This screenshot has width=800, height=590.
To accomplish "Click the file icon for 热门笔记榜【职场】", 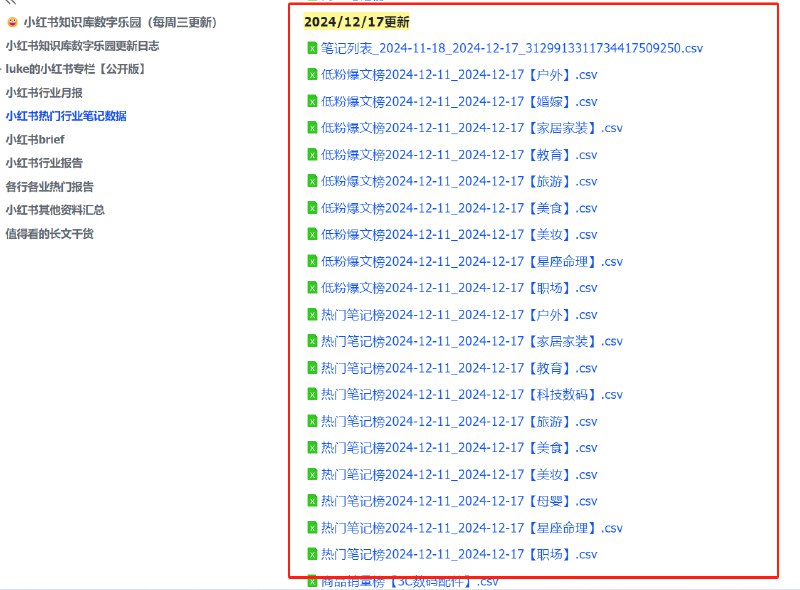I will pos(312,554).
